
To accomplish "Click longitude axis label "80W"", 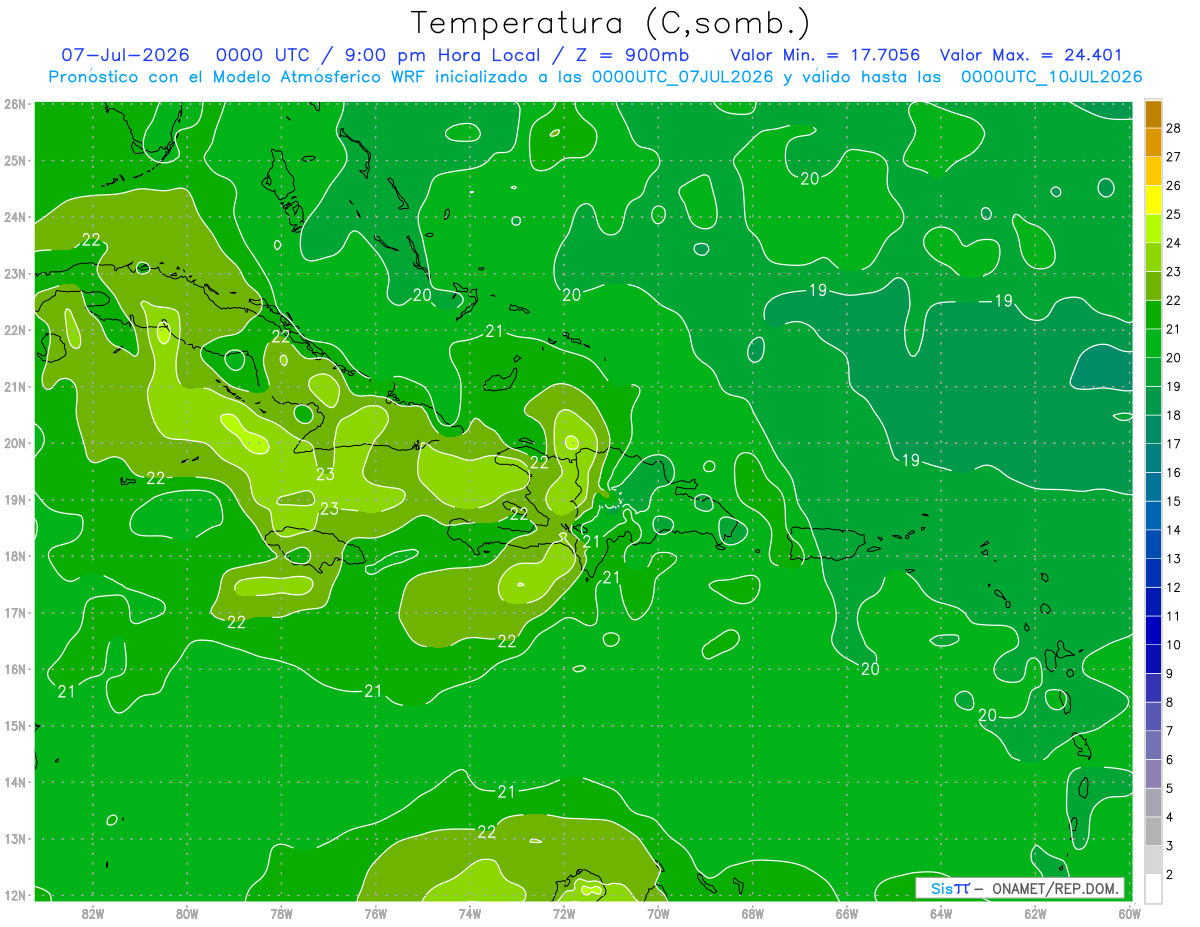I will pos(187,913).
